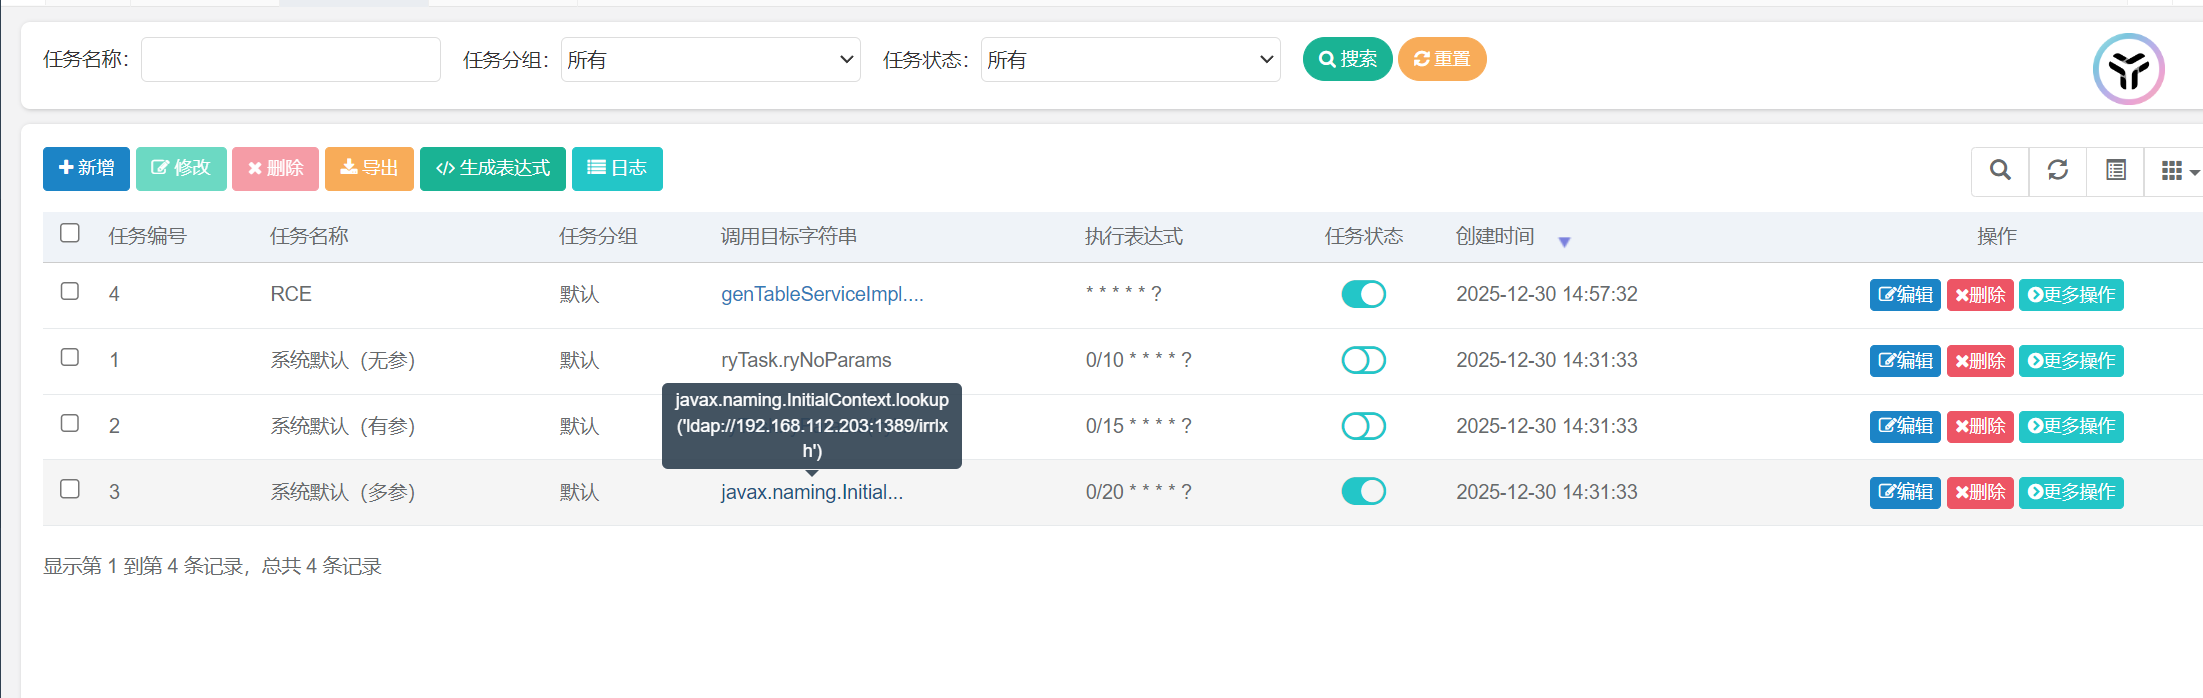This screenshot has height=698, width=2203.
Task: Click the 生成表达式 code button
Action: (493, 168)
